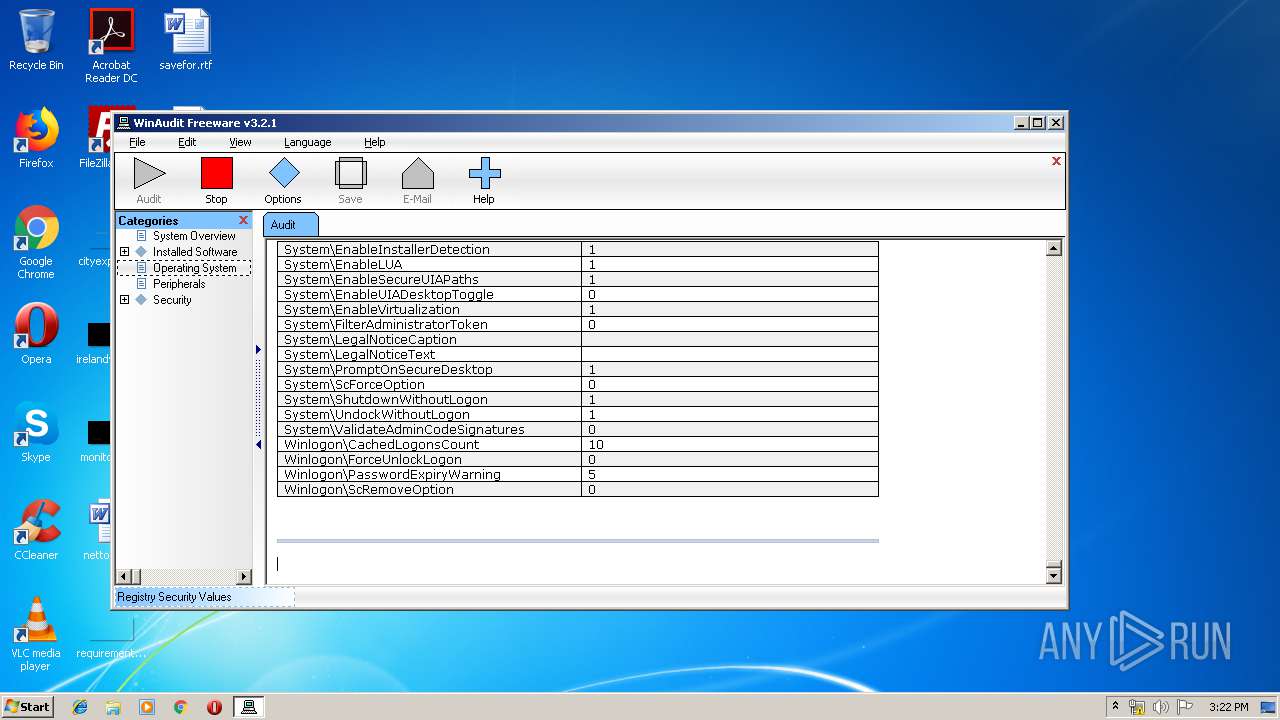This screenshot has width=1280, height=720.
Task: Click the CachedLogonsCount value 10
Action: [x=596, y=444]
